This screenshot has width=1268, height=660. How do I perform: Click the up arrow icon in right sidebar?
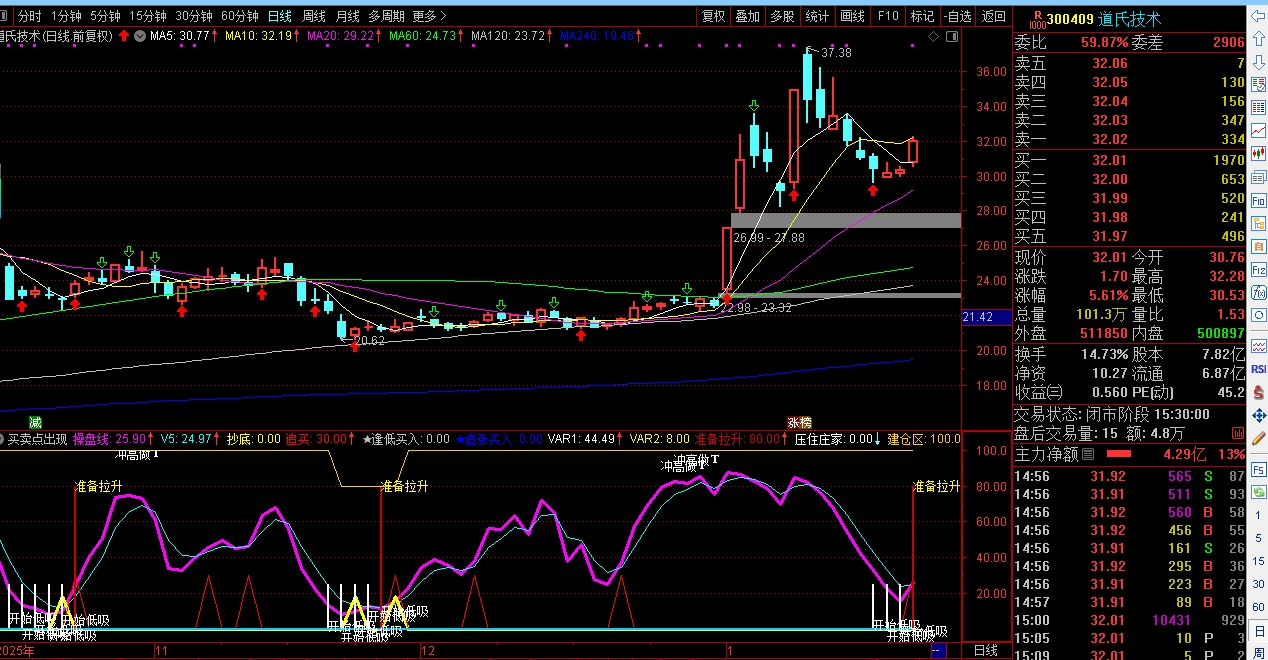pyautogui.click(x=1258, y=39)
